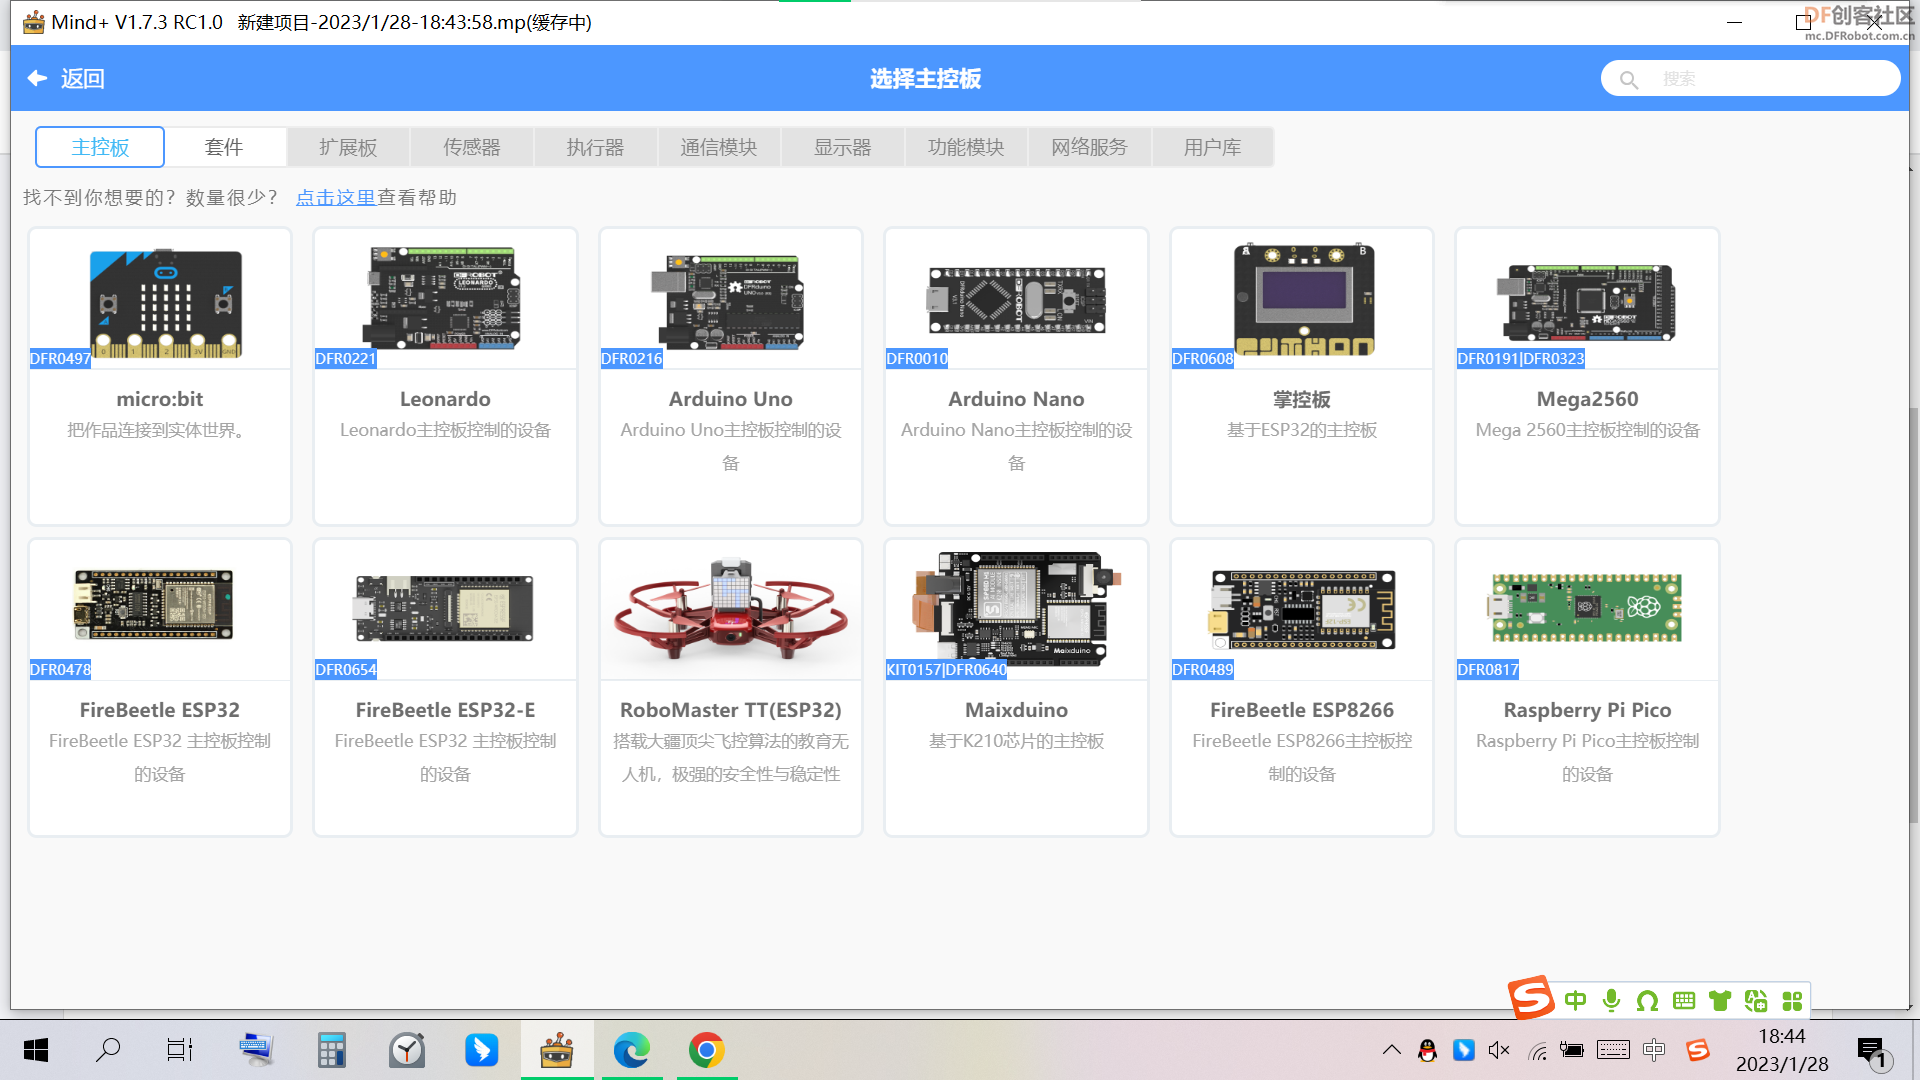Choose the FireBeetle ESP8266 board image

click(1302, 609)
